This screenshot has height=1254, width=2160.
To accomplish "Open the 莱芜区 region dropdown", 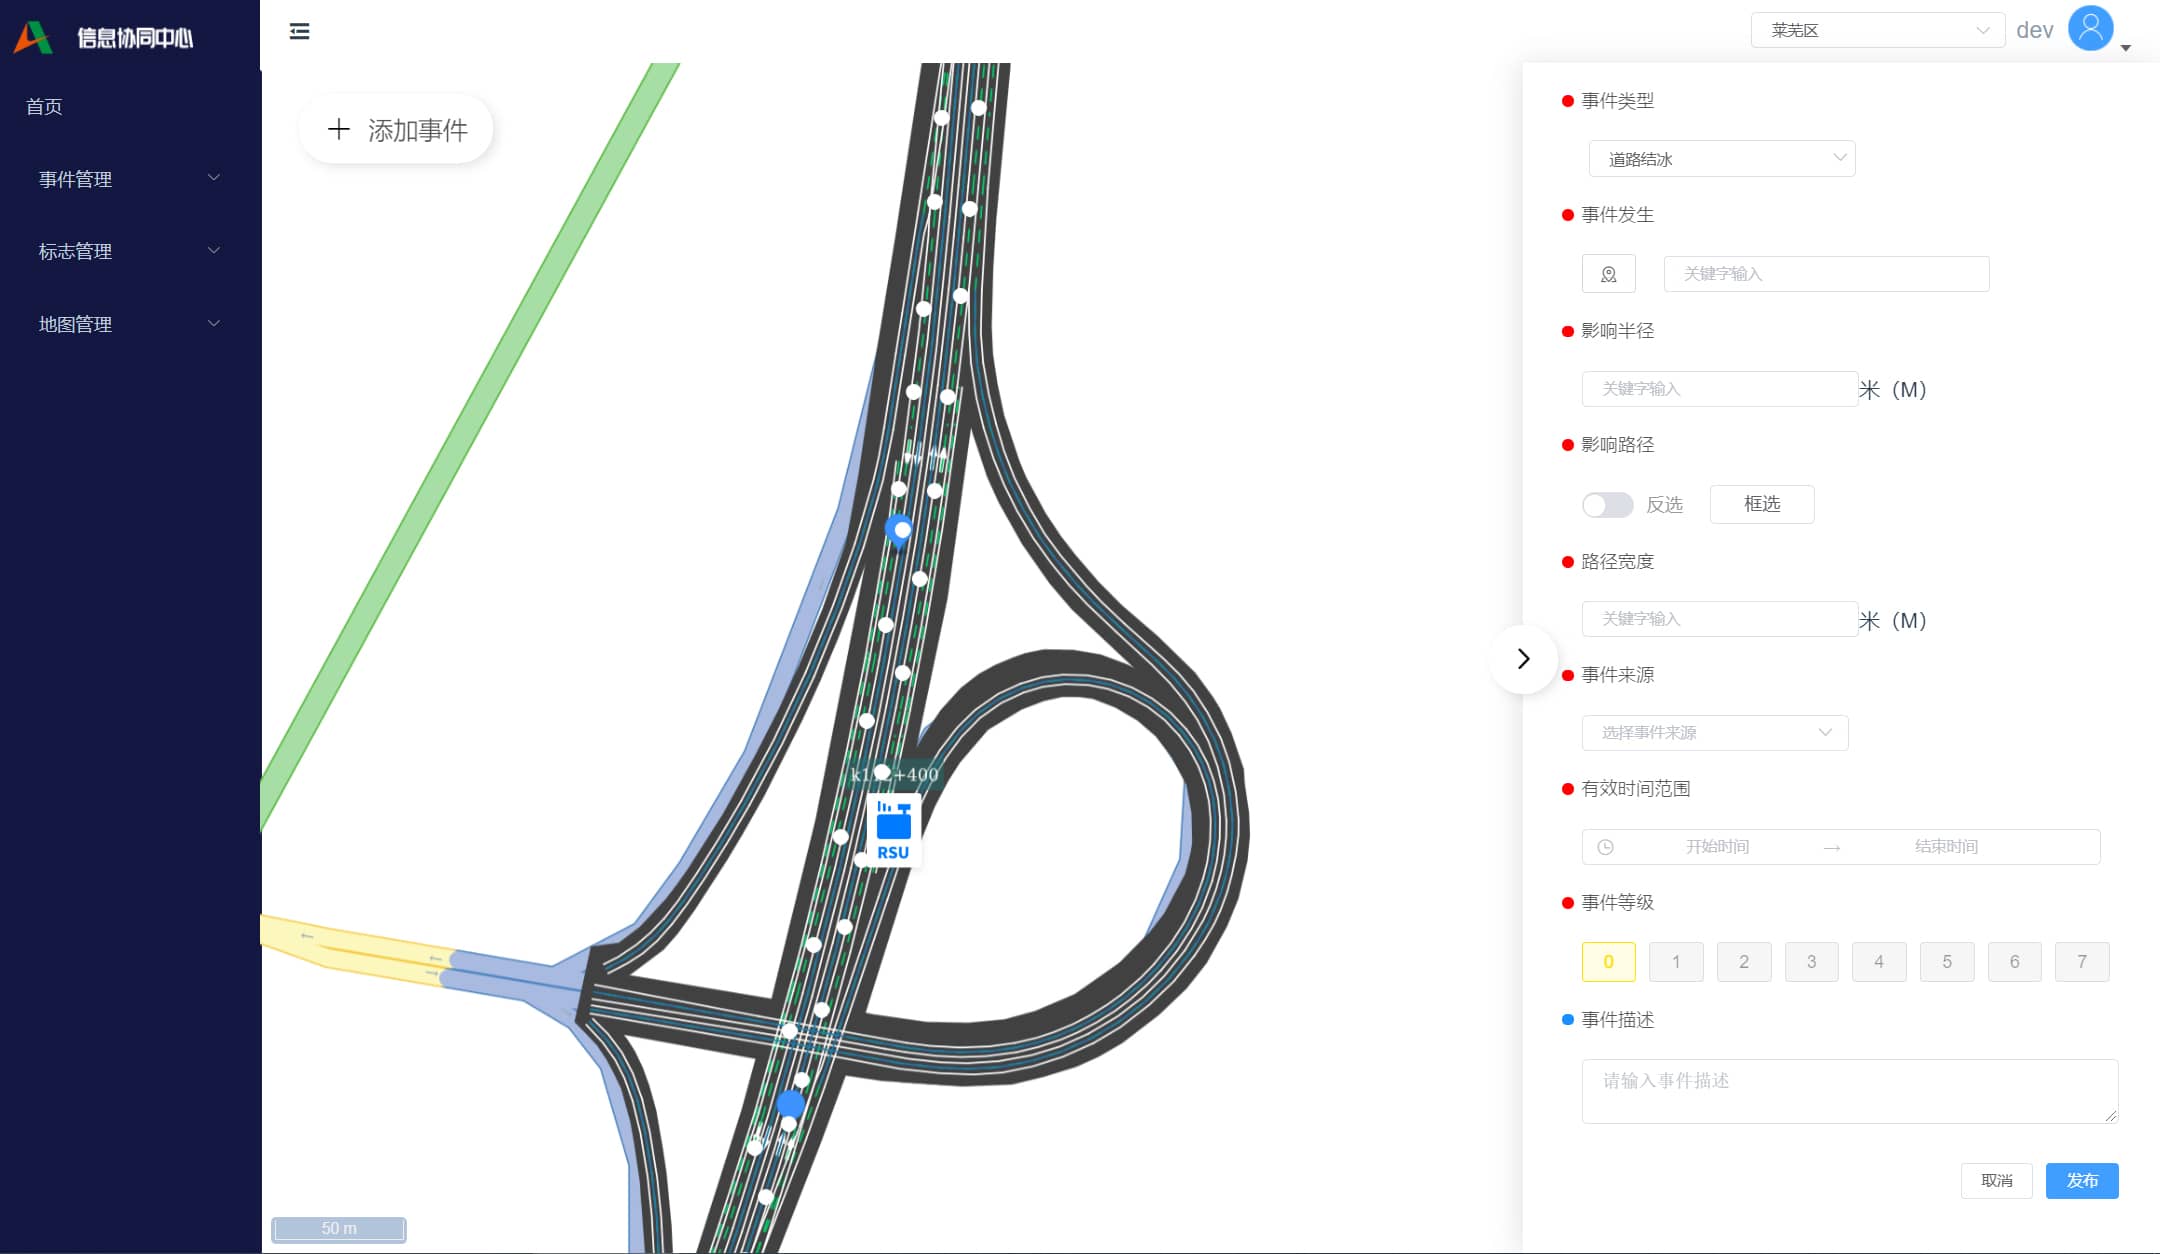I will 1877,31.
